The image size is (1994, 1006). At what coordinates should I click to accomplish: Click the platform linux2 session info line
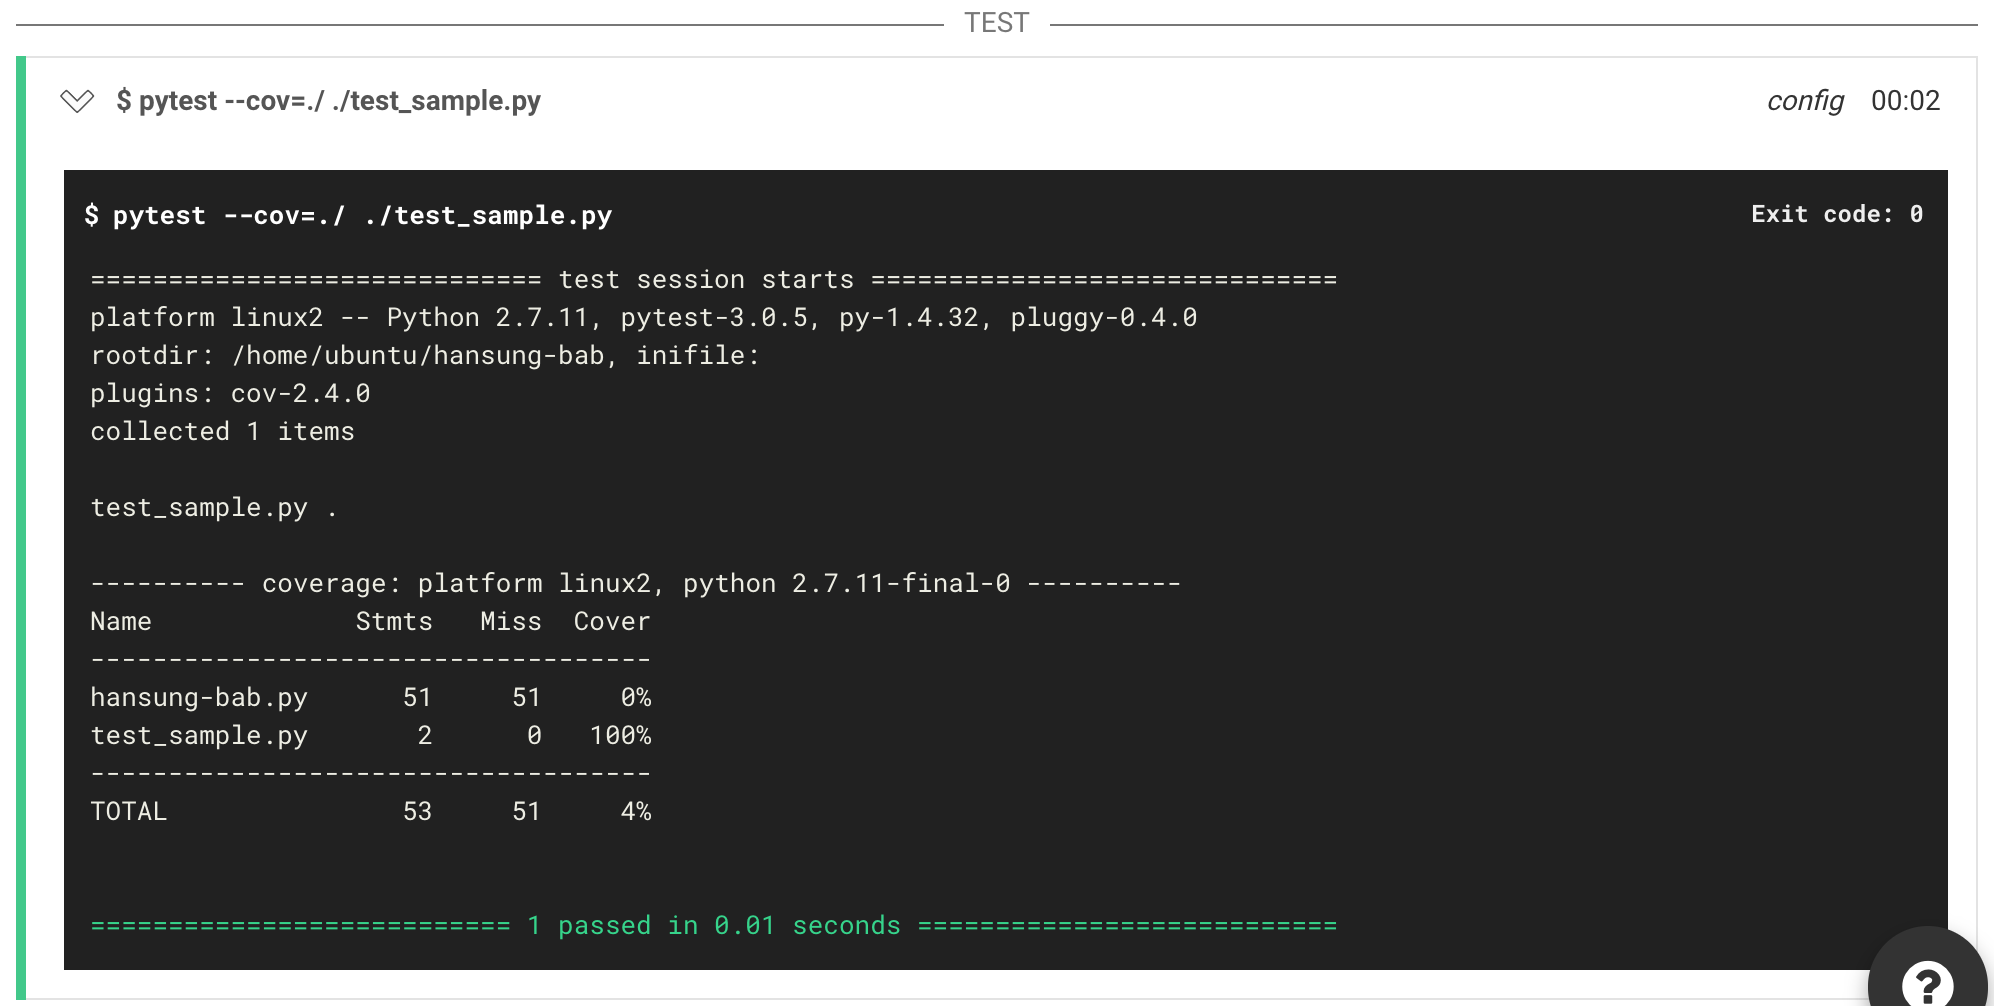point(643,317)
